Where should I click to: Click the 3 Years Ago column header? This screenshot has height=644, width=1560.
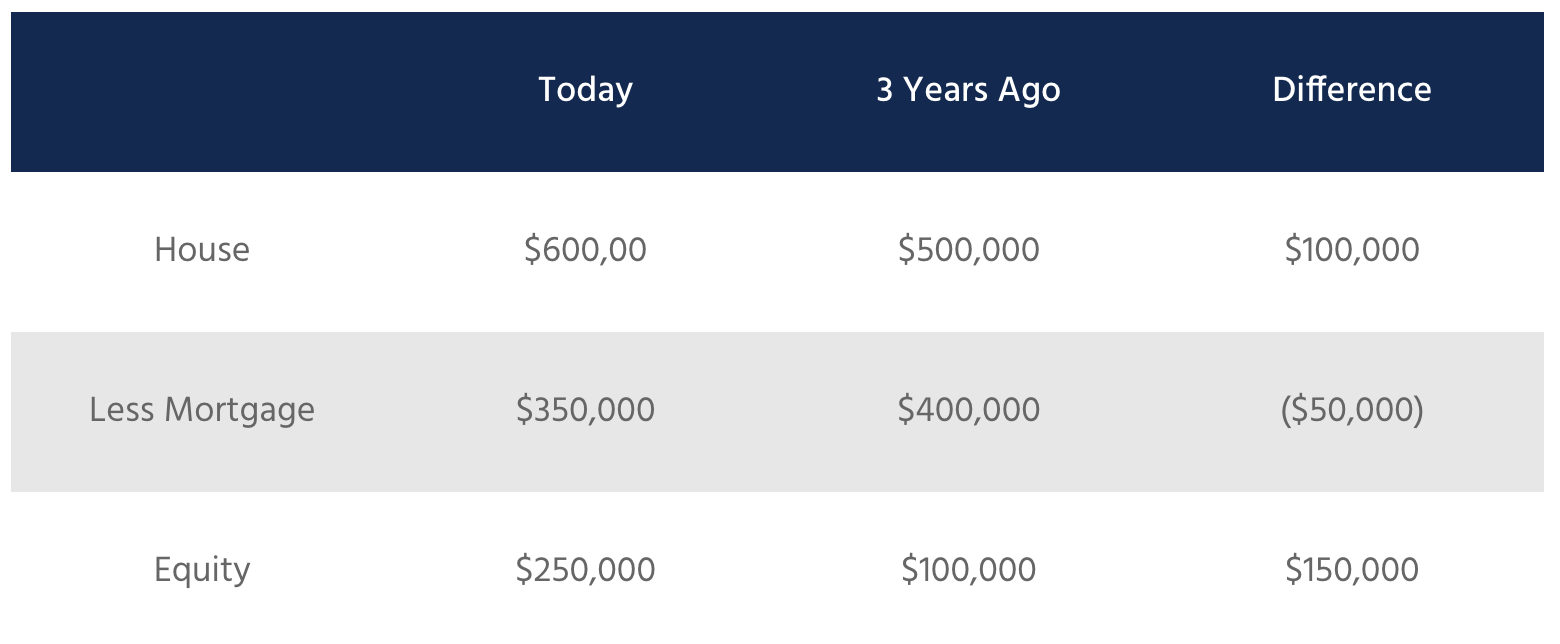968,90
